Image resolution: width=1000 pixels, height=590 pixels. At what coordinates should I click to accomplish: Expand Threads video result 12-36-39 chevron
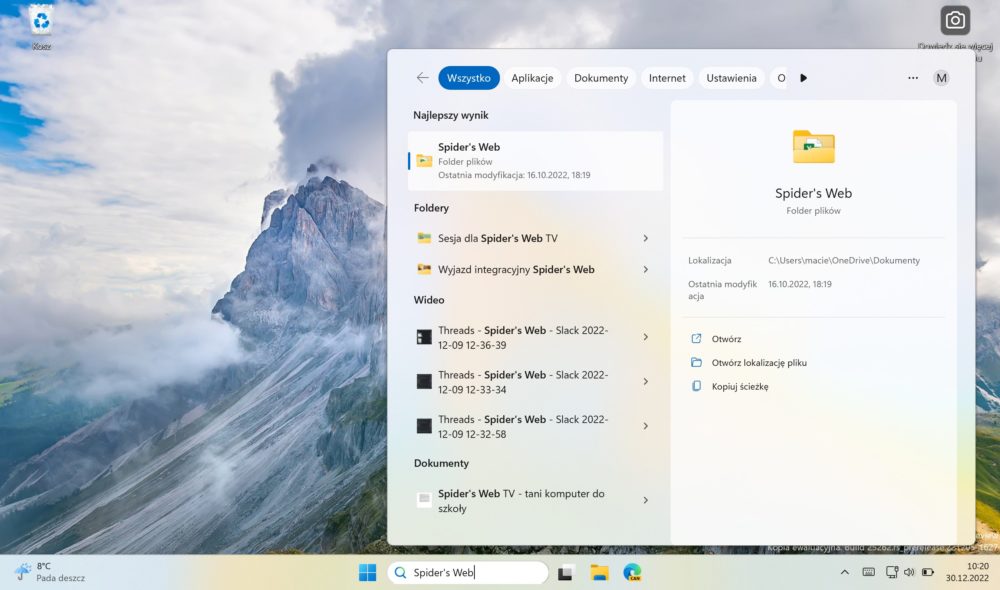(x=645, y=337)
